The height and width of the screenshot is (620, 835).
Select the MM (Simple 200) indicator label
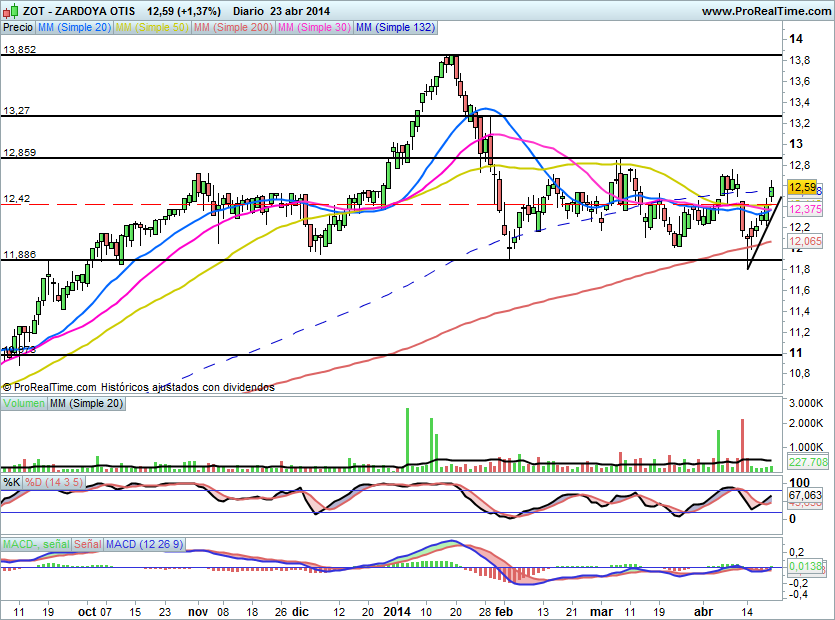[x=233, y=27]
